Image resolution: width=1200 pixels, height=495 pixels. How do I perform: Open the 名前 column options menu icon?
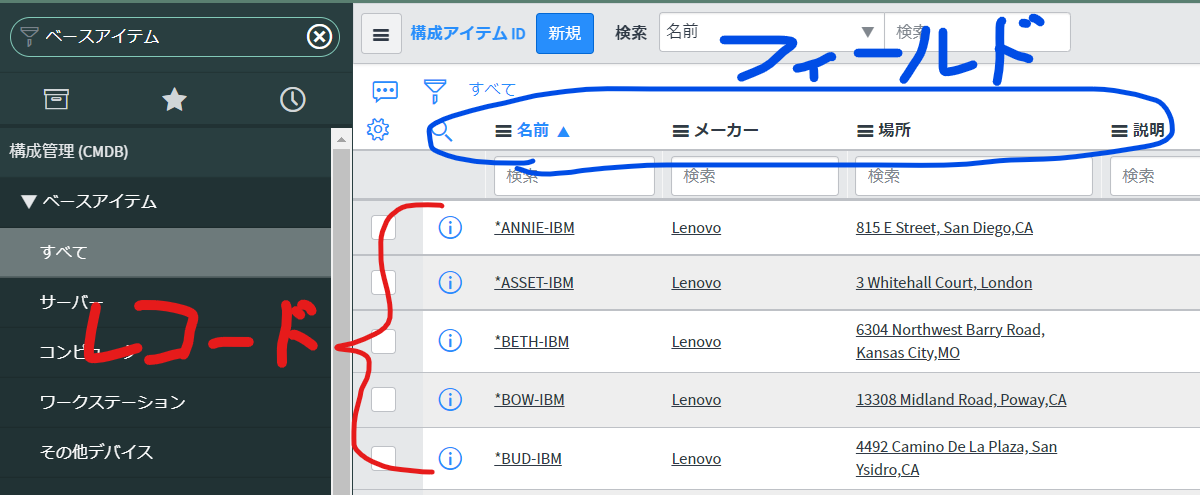pyautogui.click(x=503, y=130)
